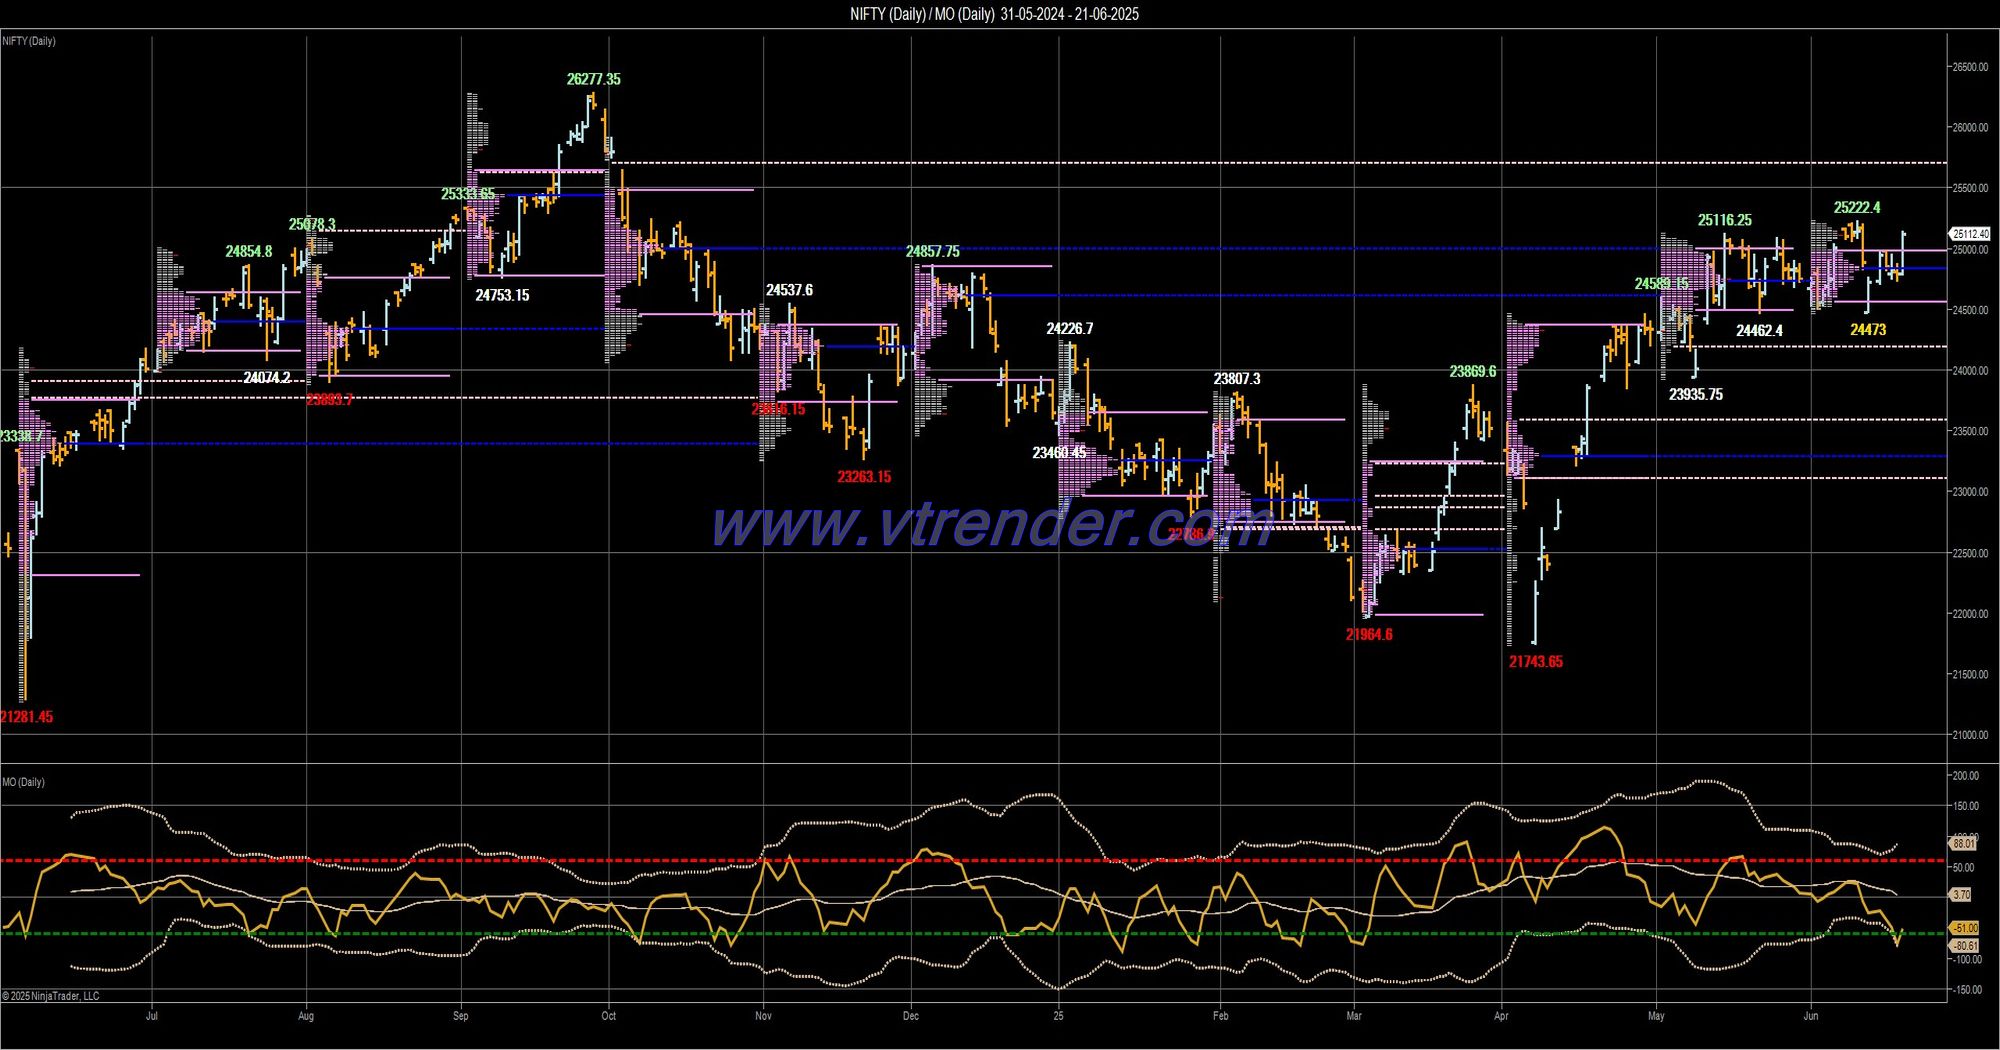Click the 24537.6 price label
Screen dimensions: 2000x1050
(789, 290)
